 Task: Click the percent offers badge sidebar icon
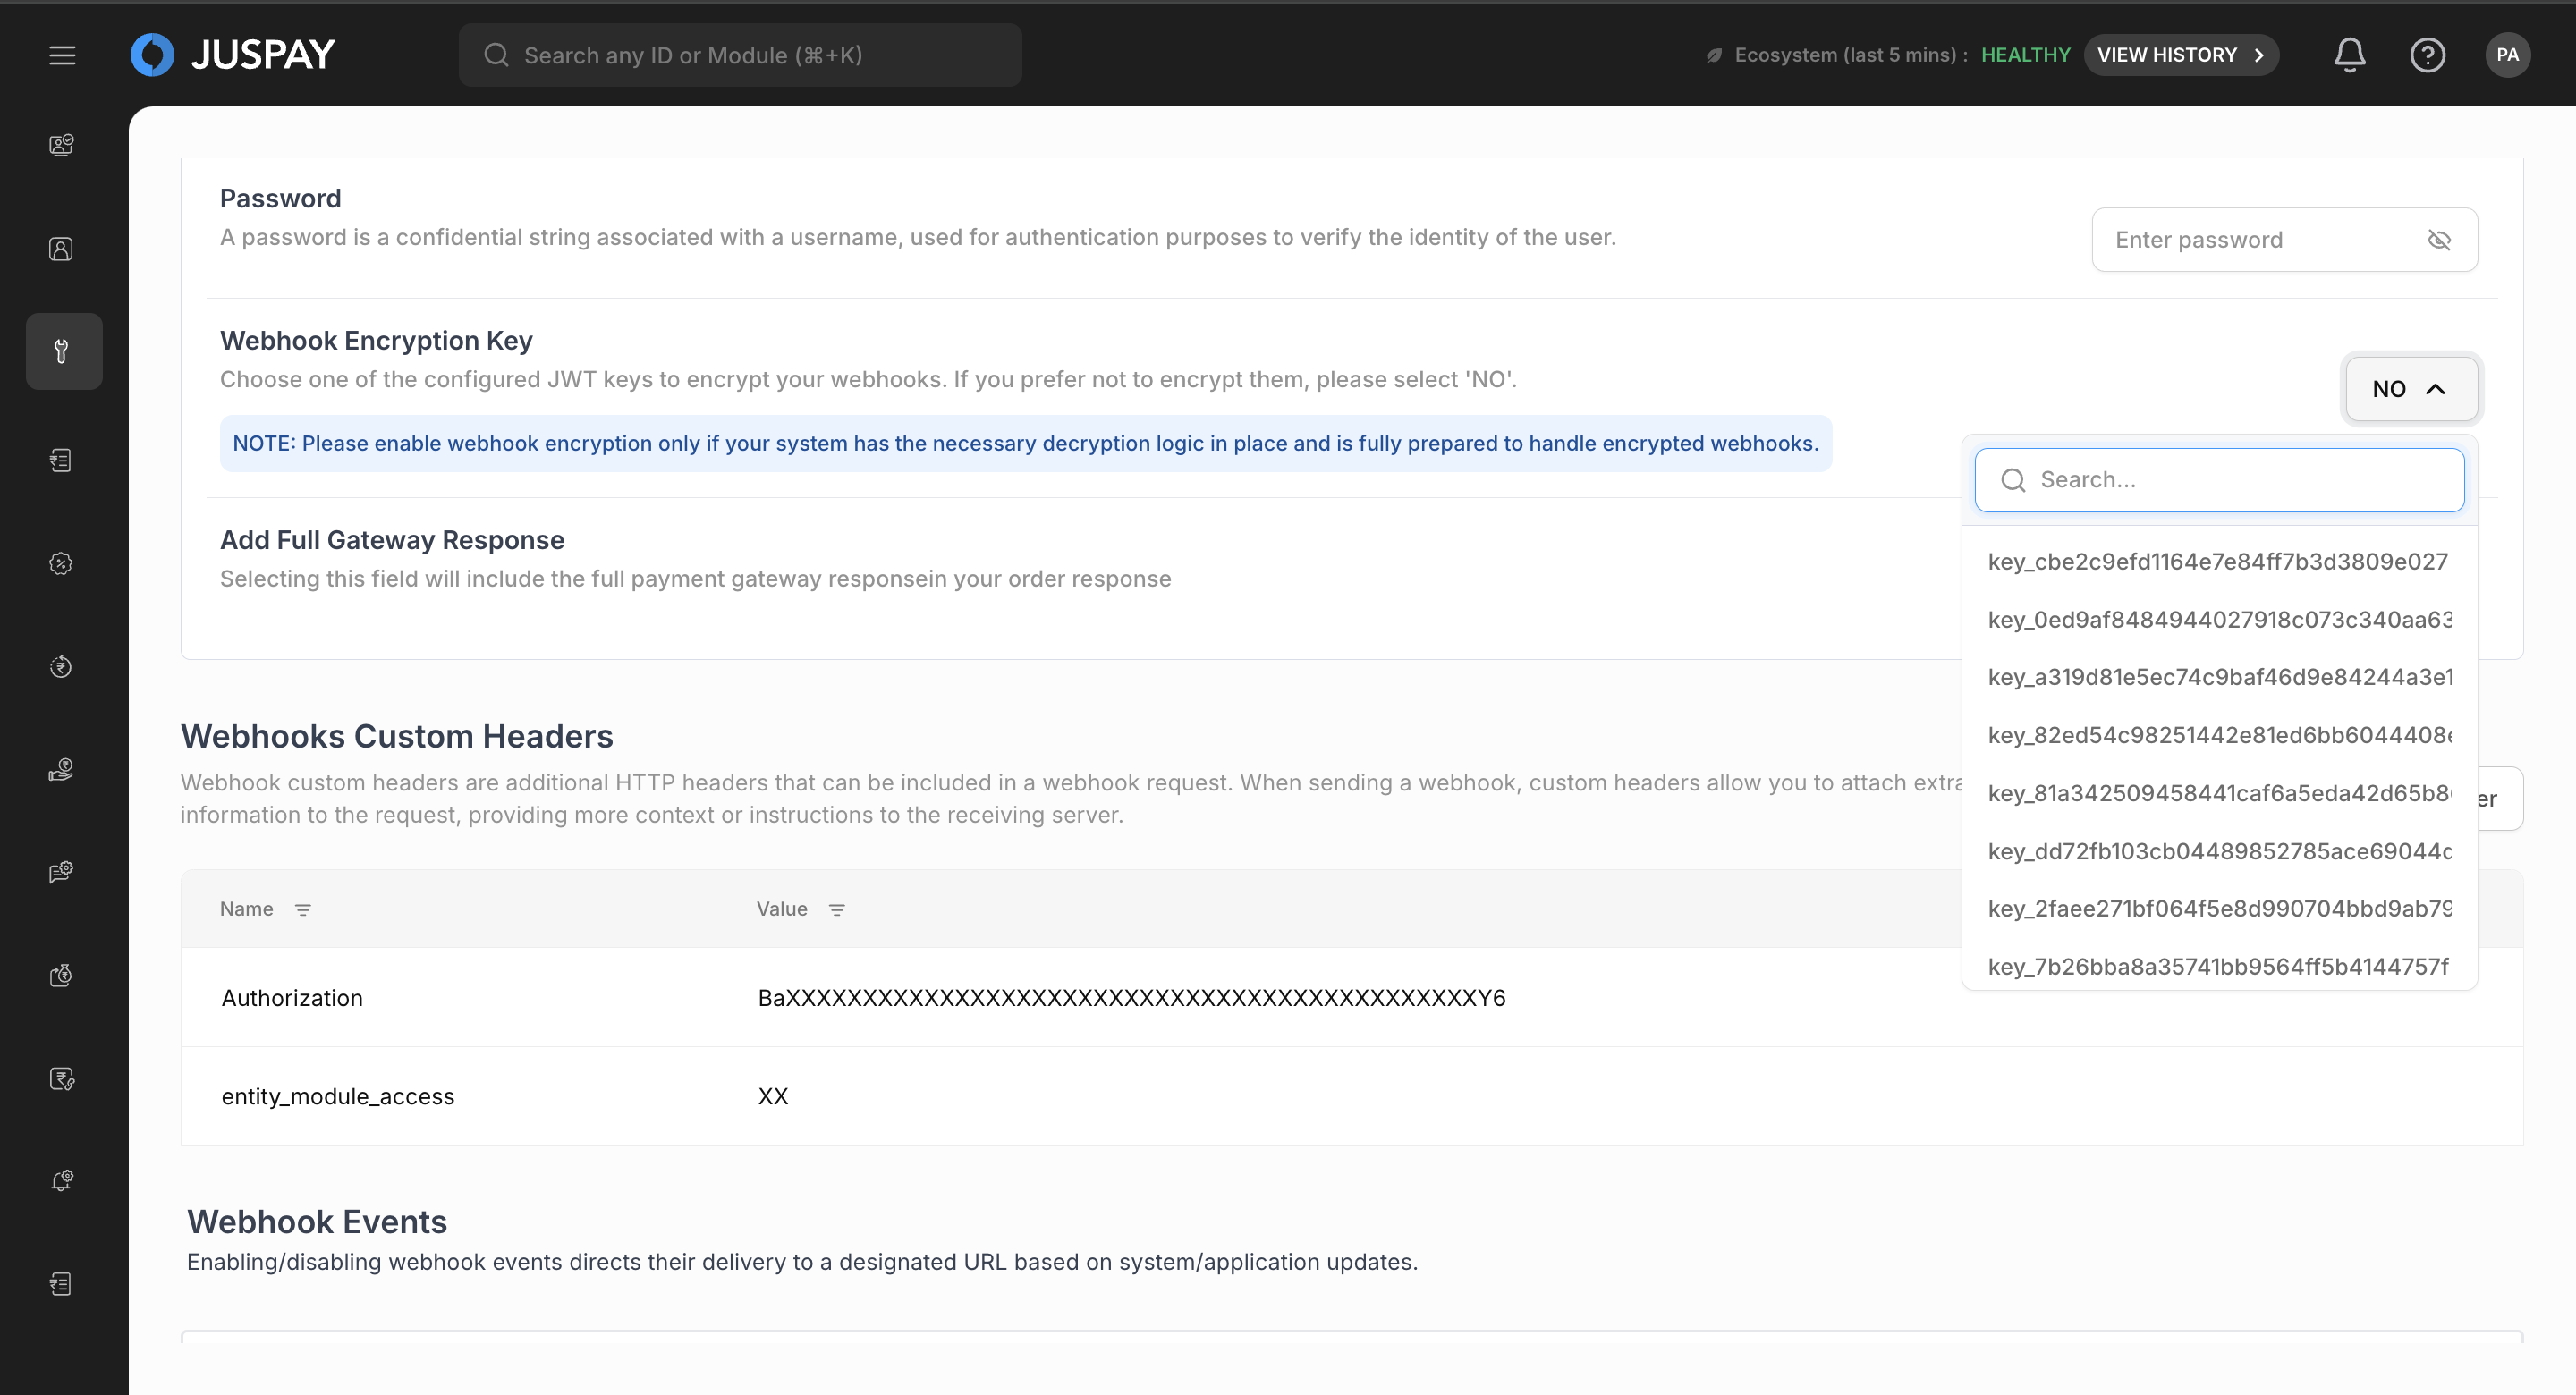pyautogui.click(x=62, y=564)
